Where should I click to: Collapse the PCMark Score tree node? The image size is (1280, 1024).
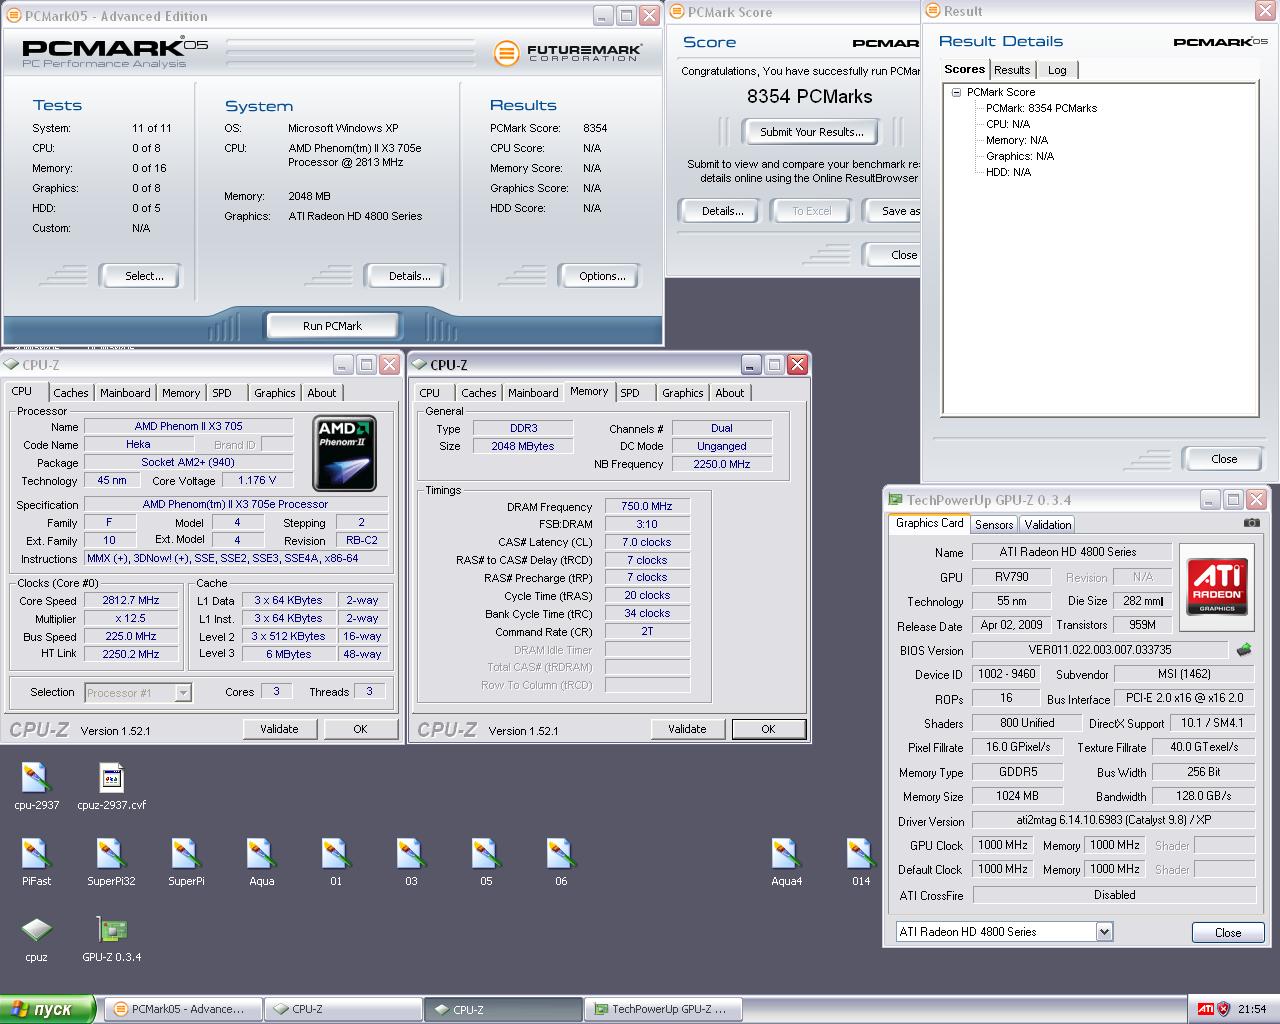tap(956, 92)
